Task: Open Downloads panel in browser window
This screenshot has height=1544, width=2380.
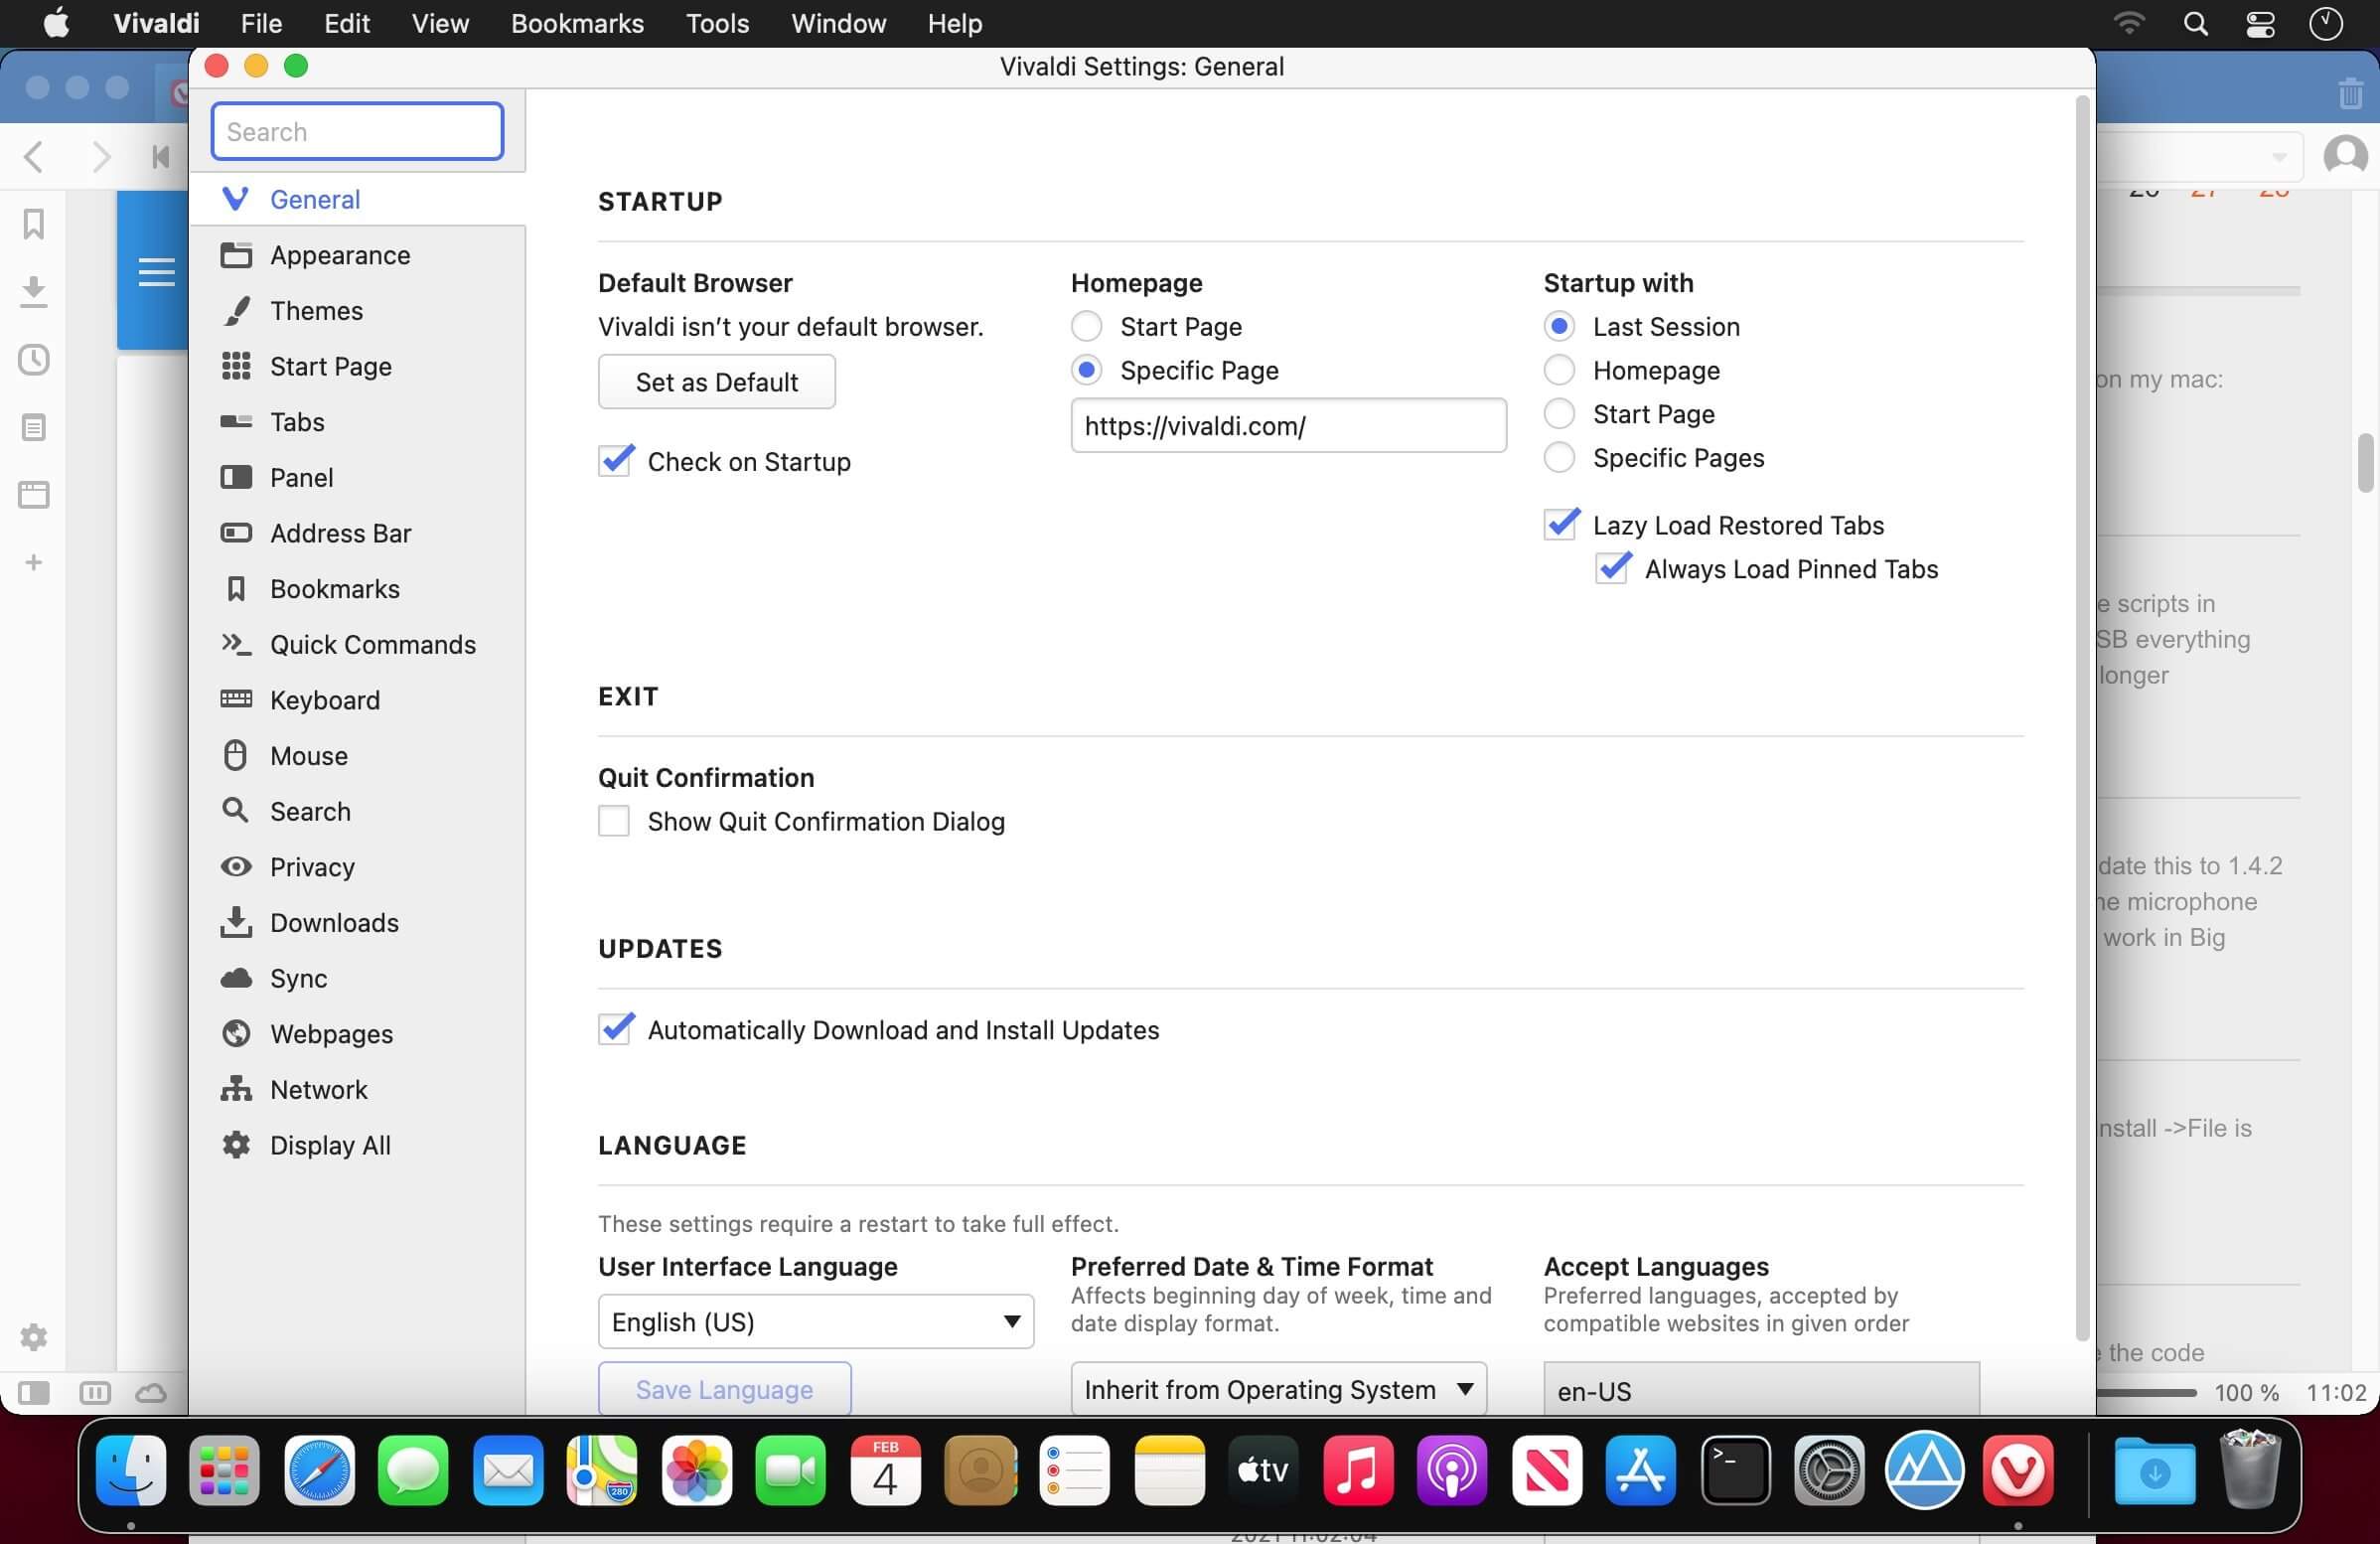Action: click(34, 292)
